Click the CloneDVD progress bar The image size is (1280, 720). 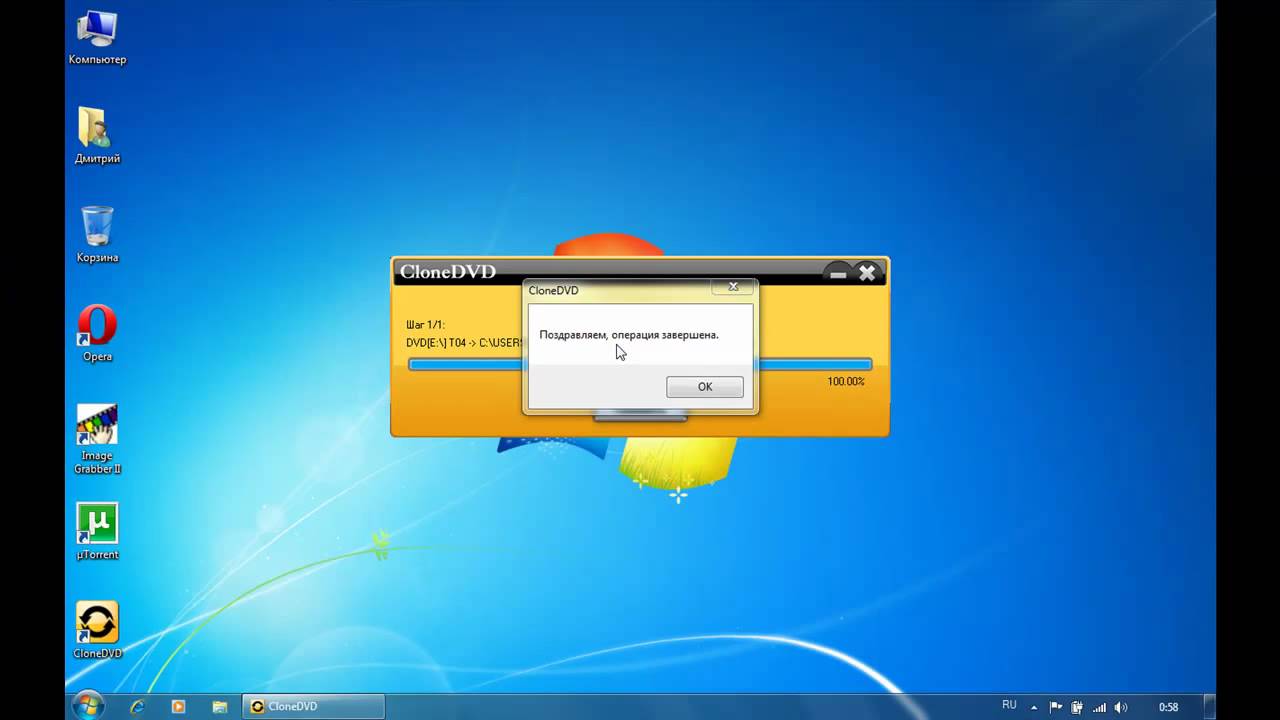point(640,364)
